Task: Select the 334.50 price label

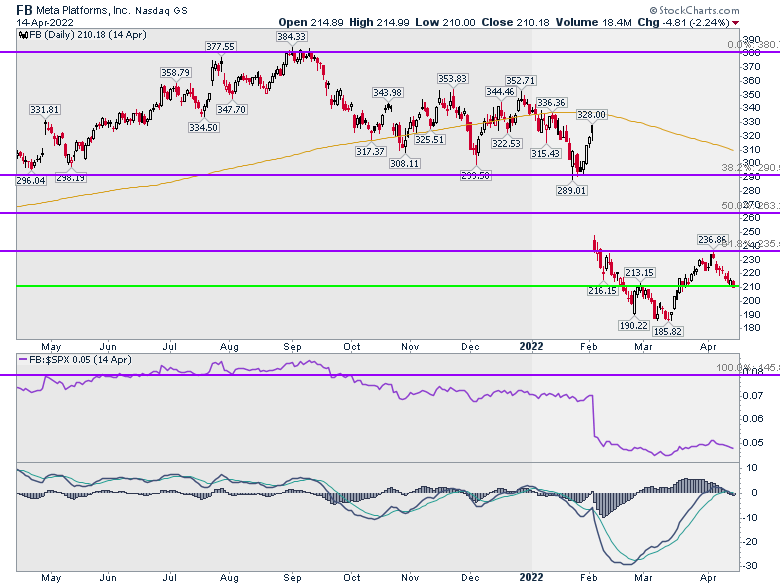Action: point(203,127)
